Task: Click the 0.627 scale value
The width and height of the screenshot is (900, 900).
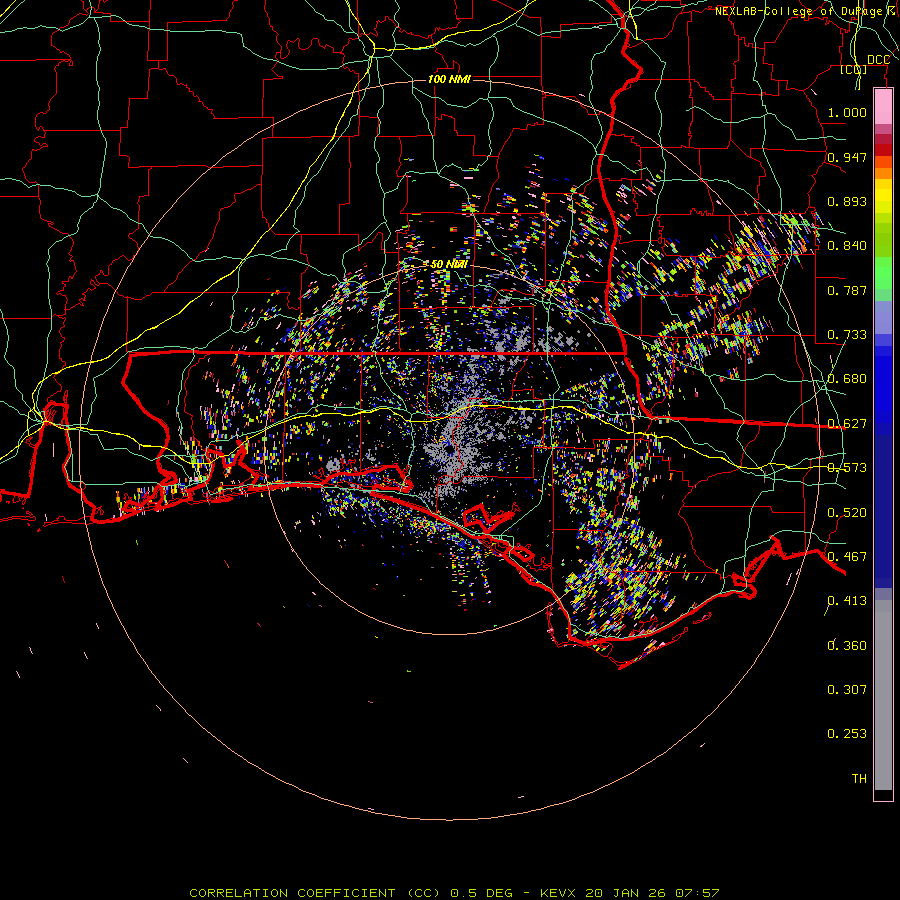Action: click(x=847, y=424)
